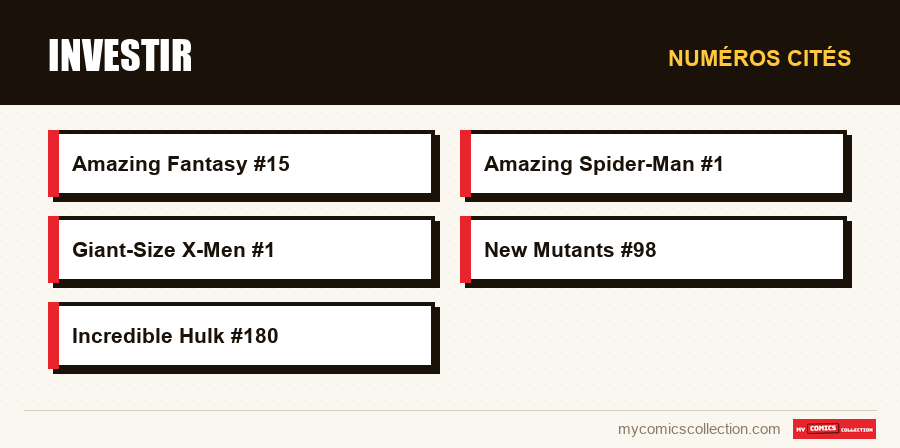Click the COMICS badge inside the logo
Viewport: 900px width, 448px height.
pos(823,428)
